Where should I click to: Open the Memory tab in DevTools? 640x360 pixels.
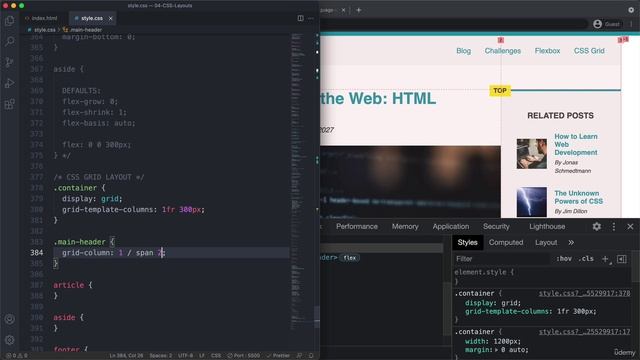click(405, 227)
